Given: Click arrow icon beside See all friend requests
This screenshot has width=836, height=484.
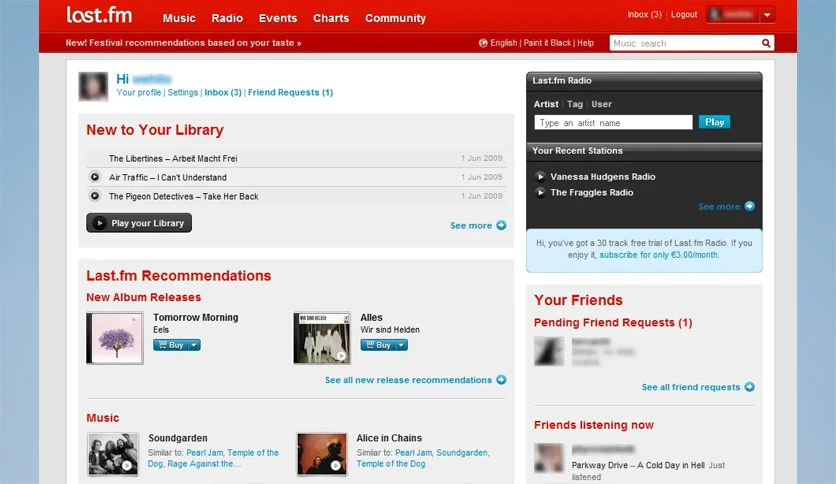Looking at the screenshot, I should point(750,387).
